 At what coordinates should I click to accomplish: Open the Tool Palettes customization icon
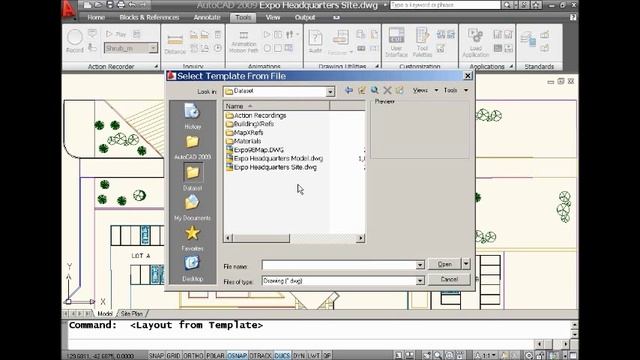pyautogui.click(x=422, y=42)
